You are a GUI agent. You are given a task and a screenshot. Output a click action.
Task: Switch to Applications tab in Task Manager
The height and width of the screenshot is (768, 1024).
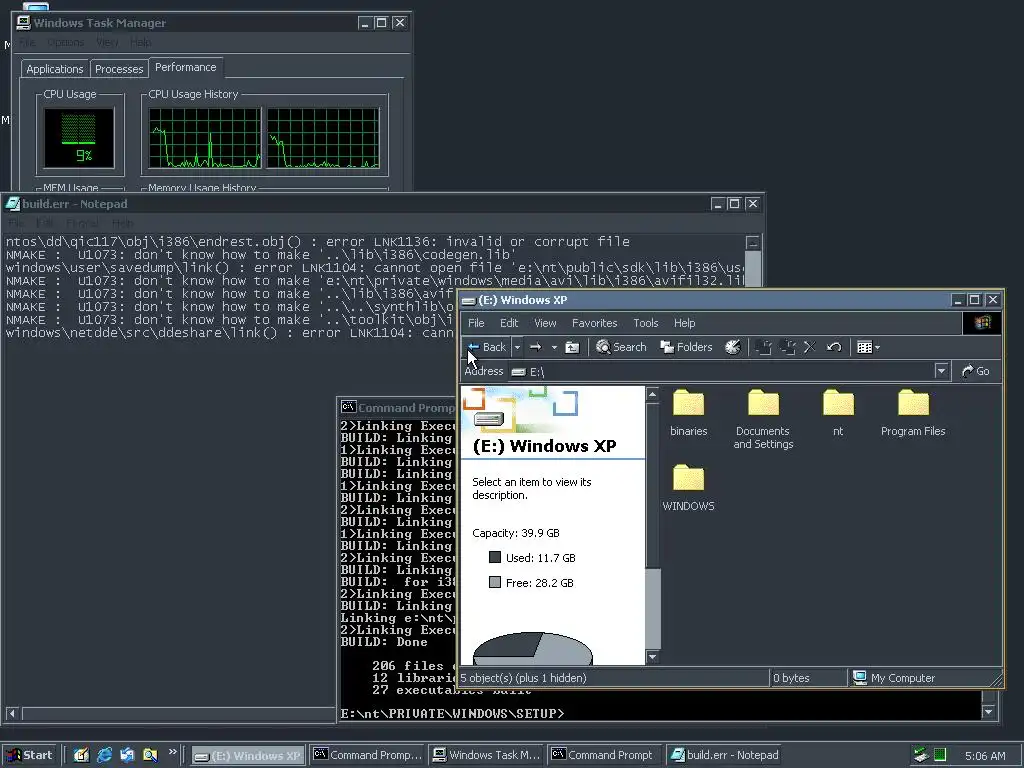pos(55,69)
